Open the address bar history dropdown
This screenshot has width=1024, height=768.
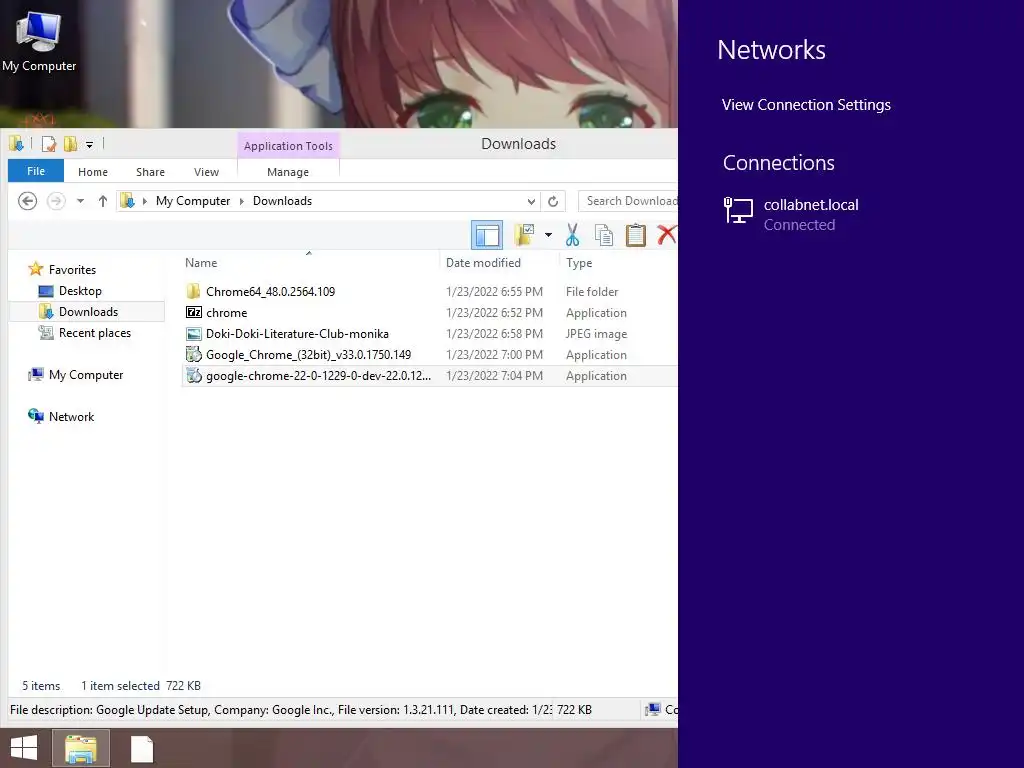[531, 201]
